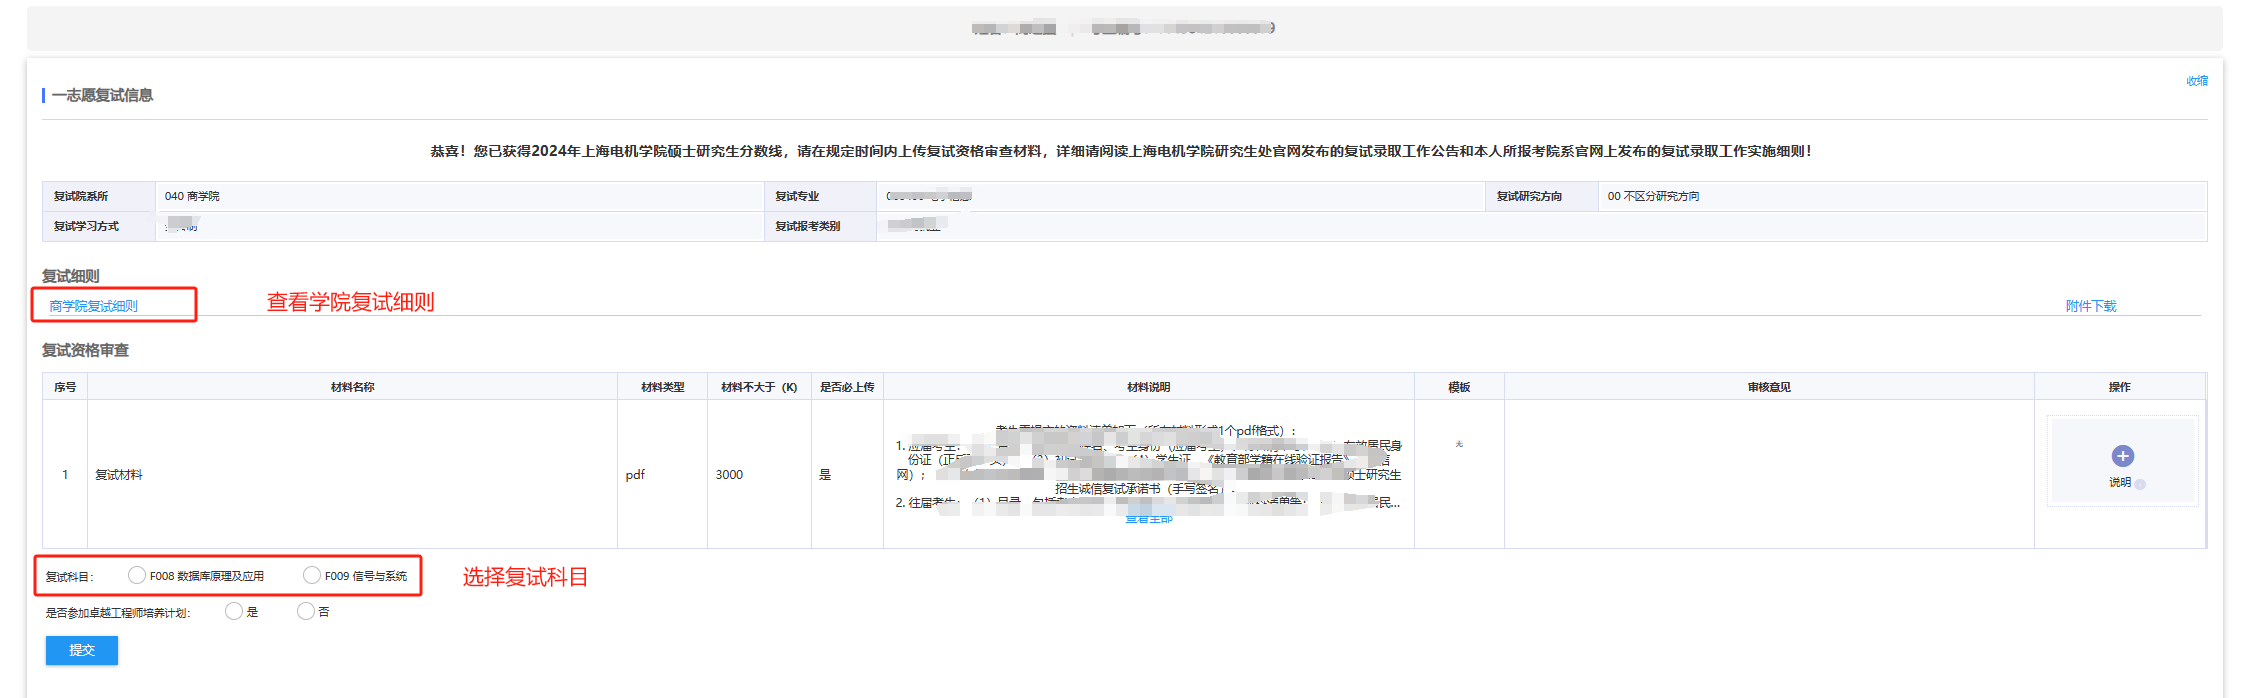The image size is (2250, 698).
Task: Click the 复试材料 name cell
Action: pos(119,475)
